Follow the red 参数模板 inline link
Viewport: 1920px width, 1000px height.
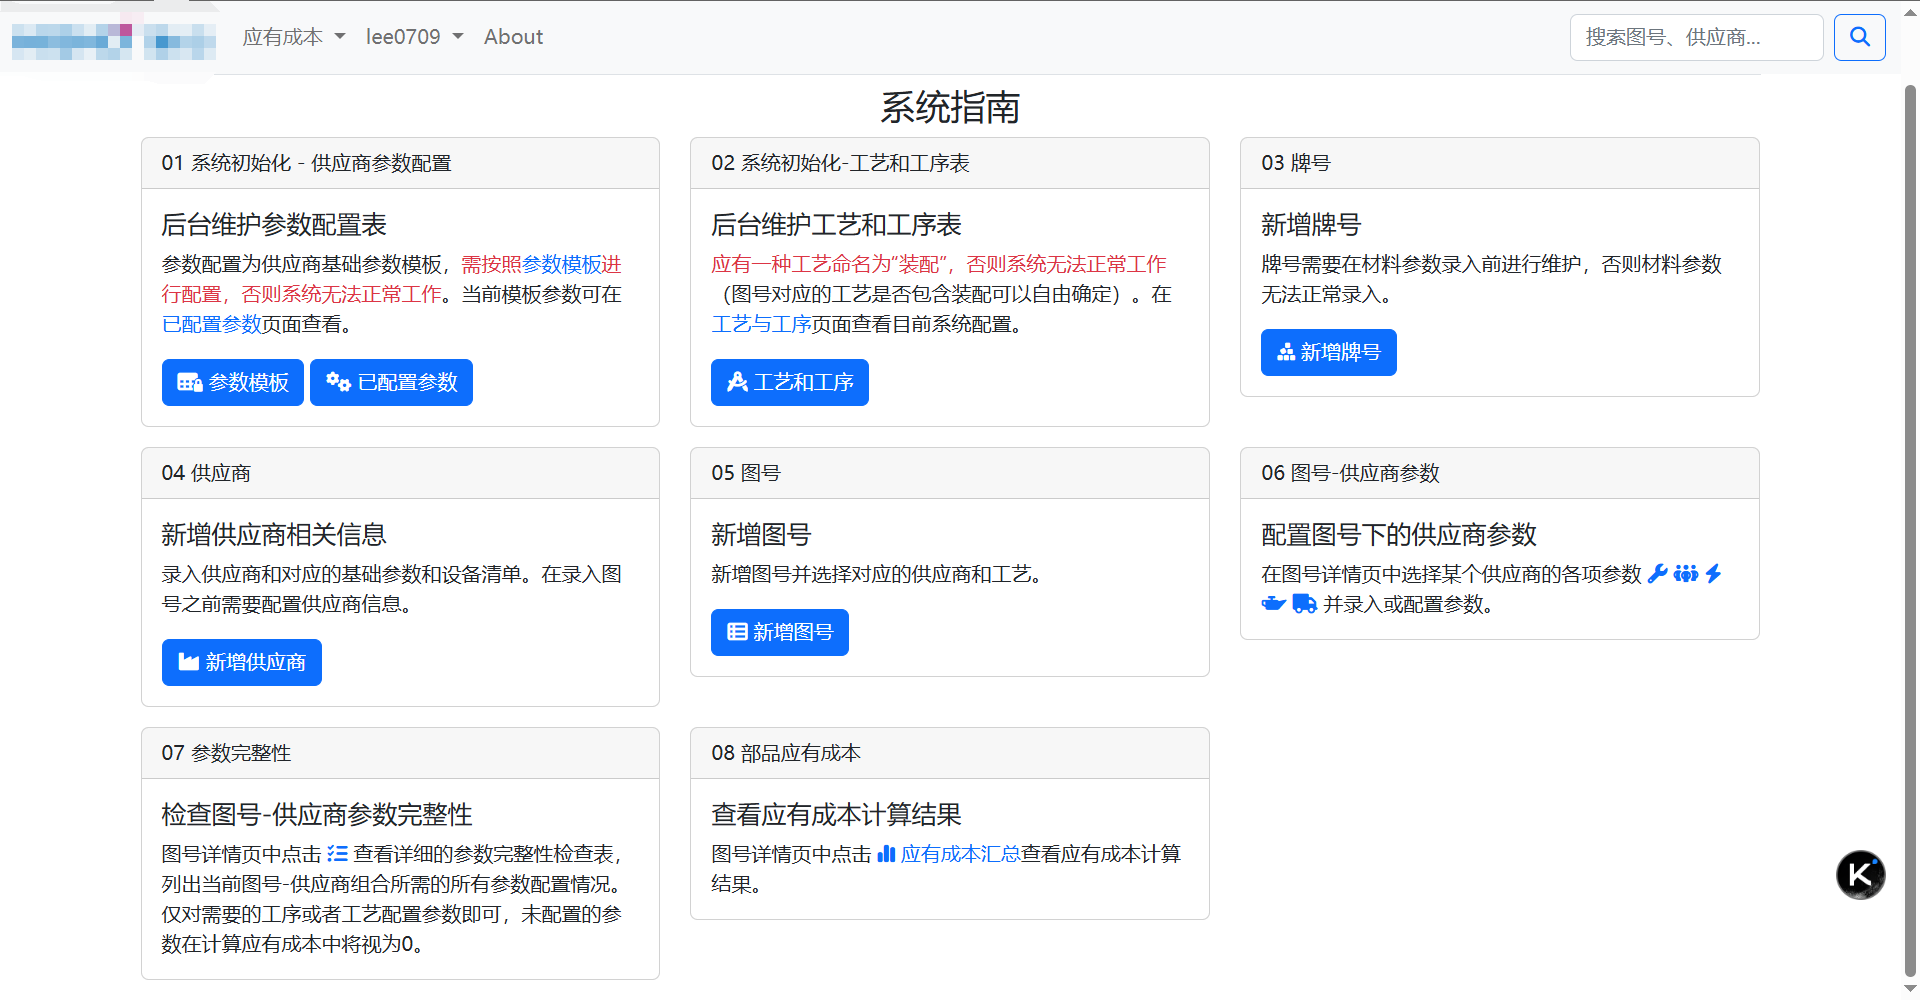coord(561,264)
